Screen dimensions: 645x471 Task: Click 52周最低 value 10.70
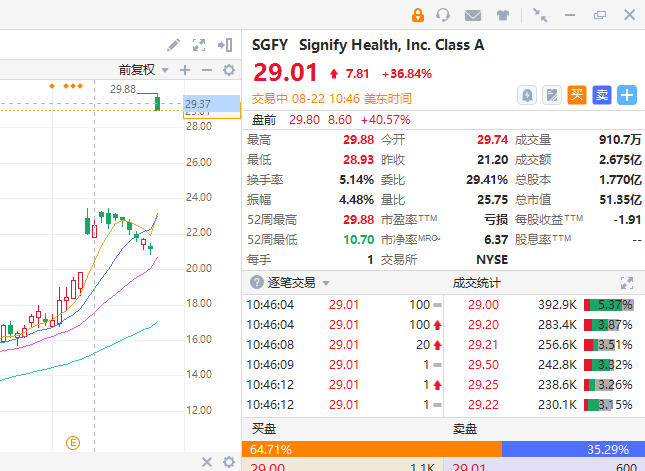tap(359, 239)
